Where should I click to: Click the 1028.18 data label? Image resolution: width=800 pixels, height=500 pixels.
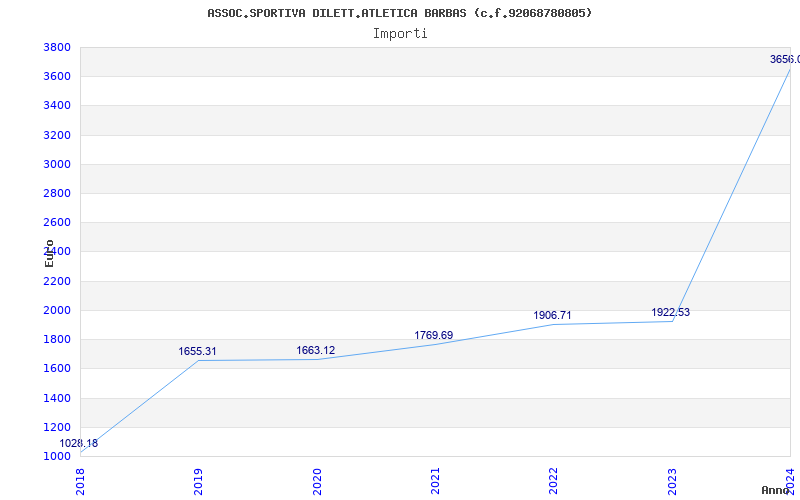(79, 443)
